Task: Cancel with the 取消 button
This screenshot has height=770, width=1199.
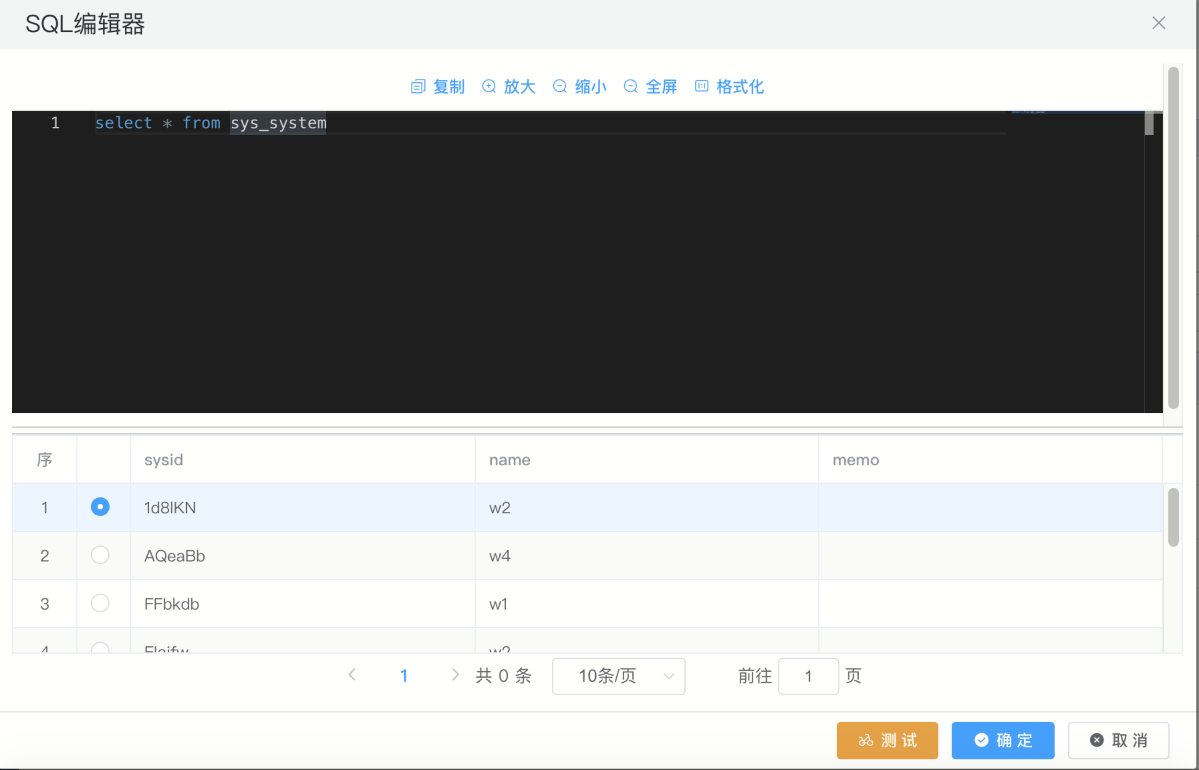Action: click(1118, 740)
